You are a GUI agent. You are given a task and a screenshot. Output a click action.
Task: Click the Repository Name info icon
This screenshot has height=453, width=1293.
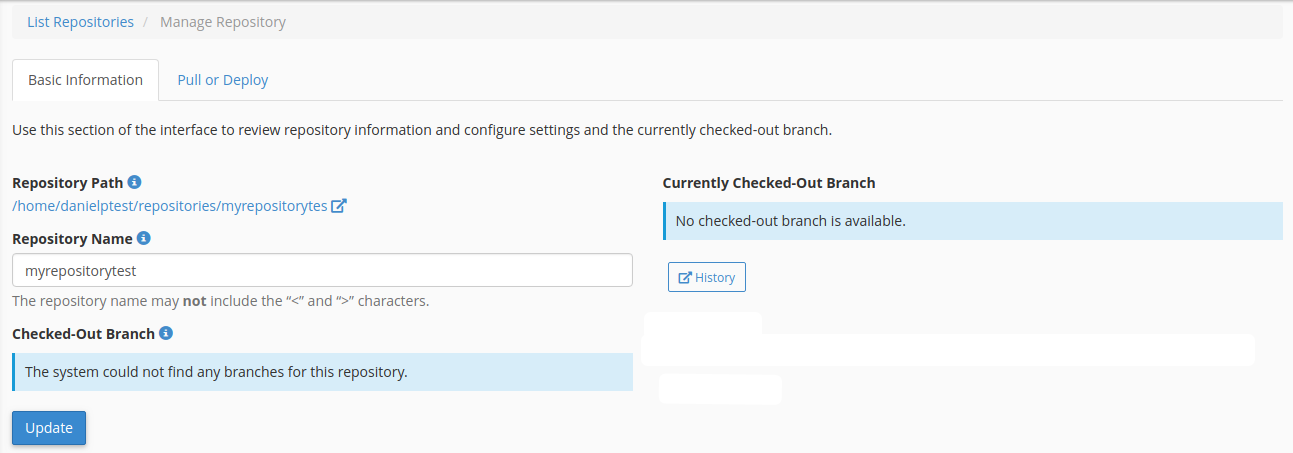(x=143, y=238)
